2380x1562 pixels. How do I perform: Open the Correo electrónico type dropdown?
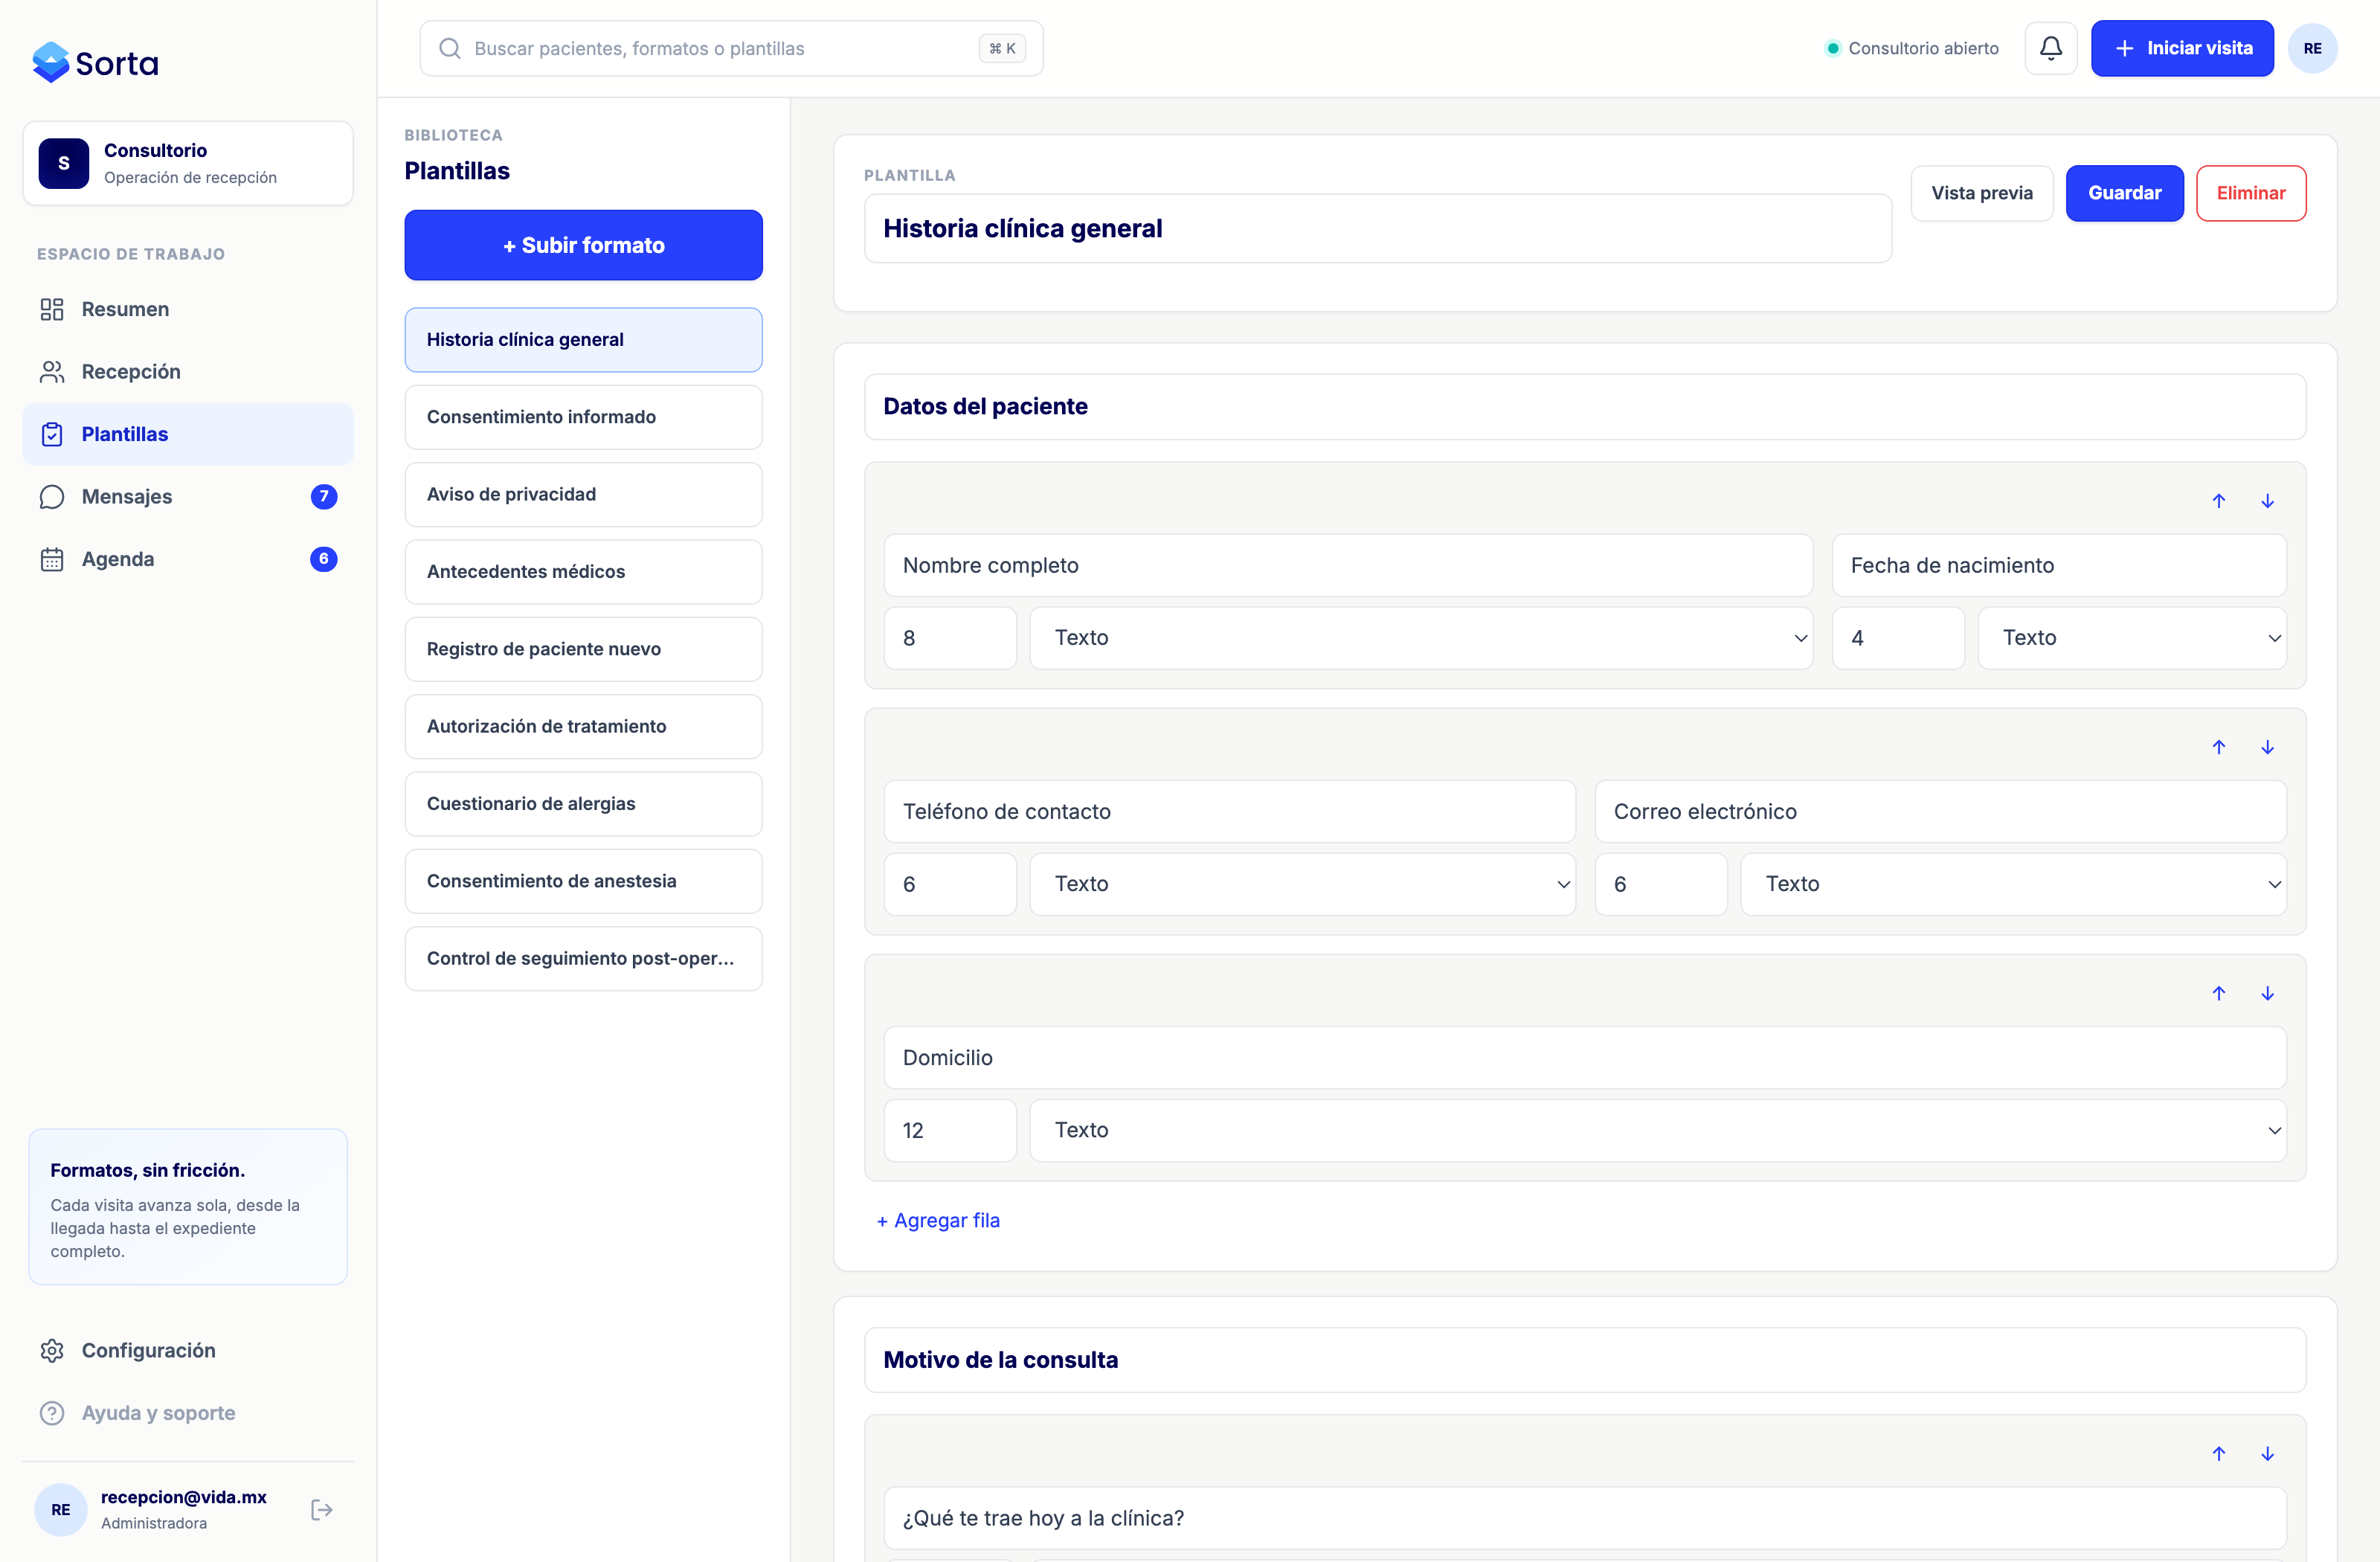[2013, 884]
